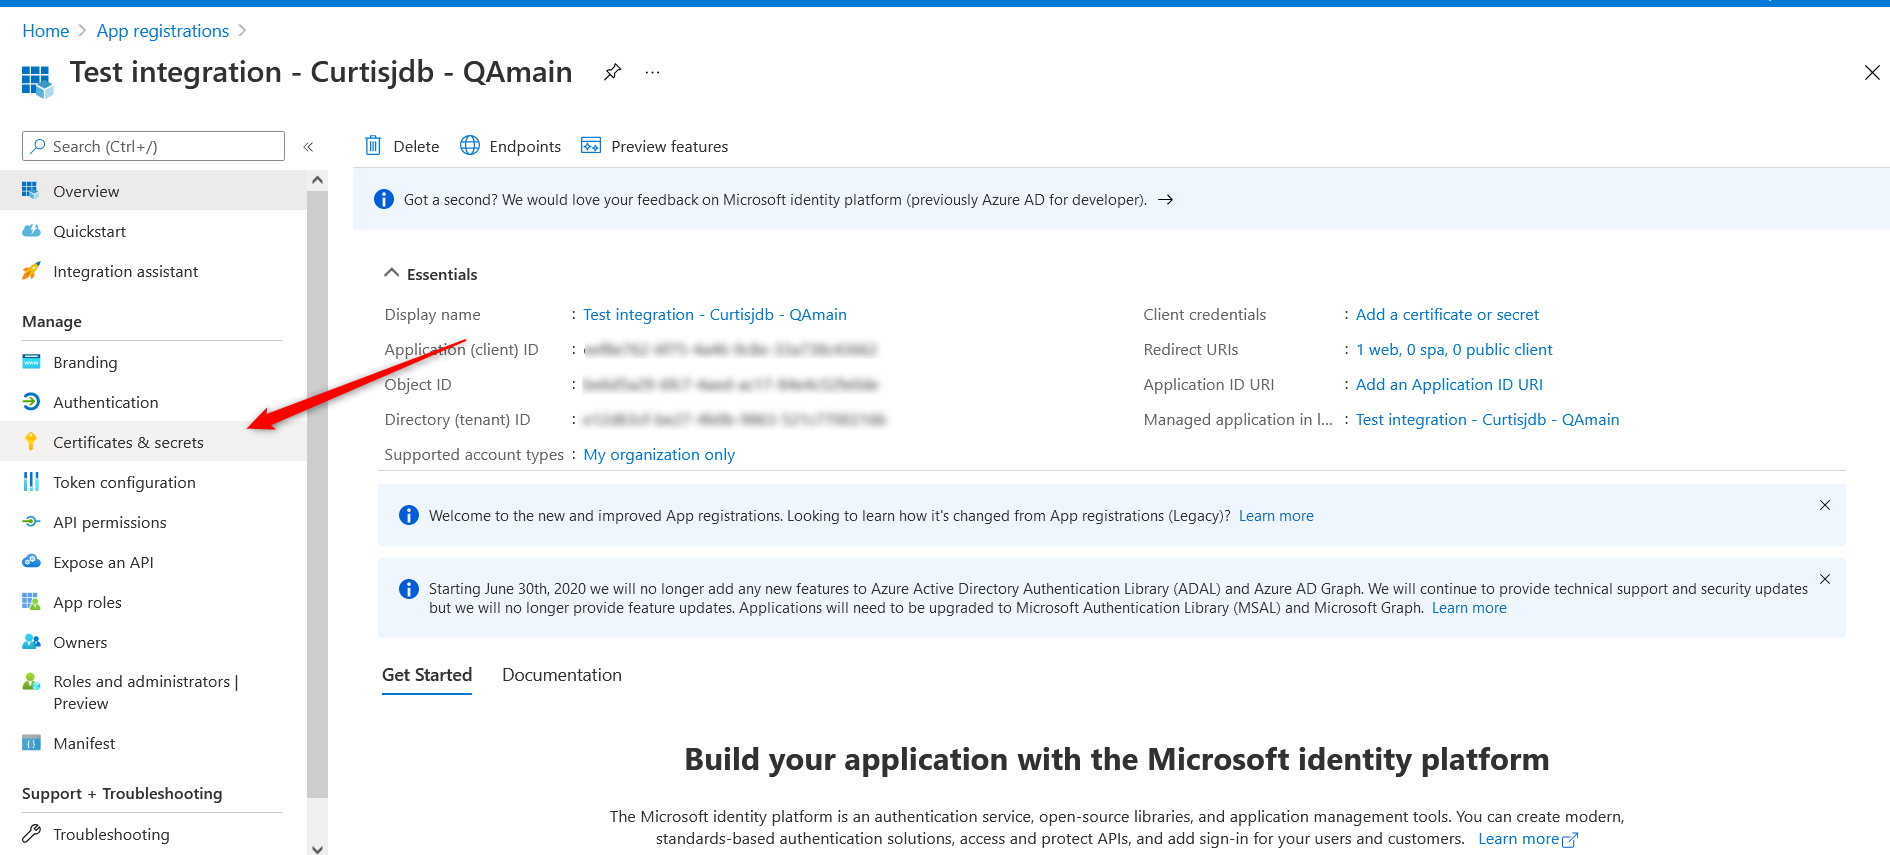The width and height of the screenshot is (1890, 855).
Task: Click Learn more in legacy registrations notice
Action: (1276, 515)
